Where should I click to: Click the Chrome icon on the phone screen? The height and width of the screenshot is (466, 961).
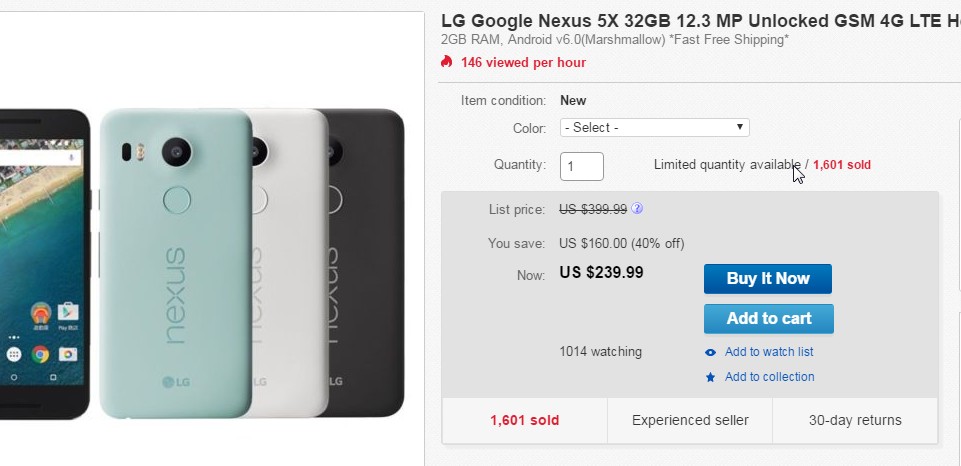pos(40,354)
